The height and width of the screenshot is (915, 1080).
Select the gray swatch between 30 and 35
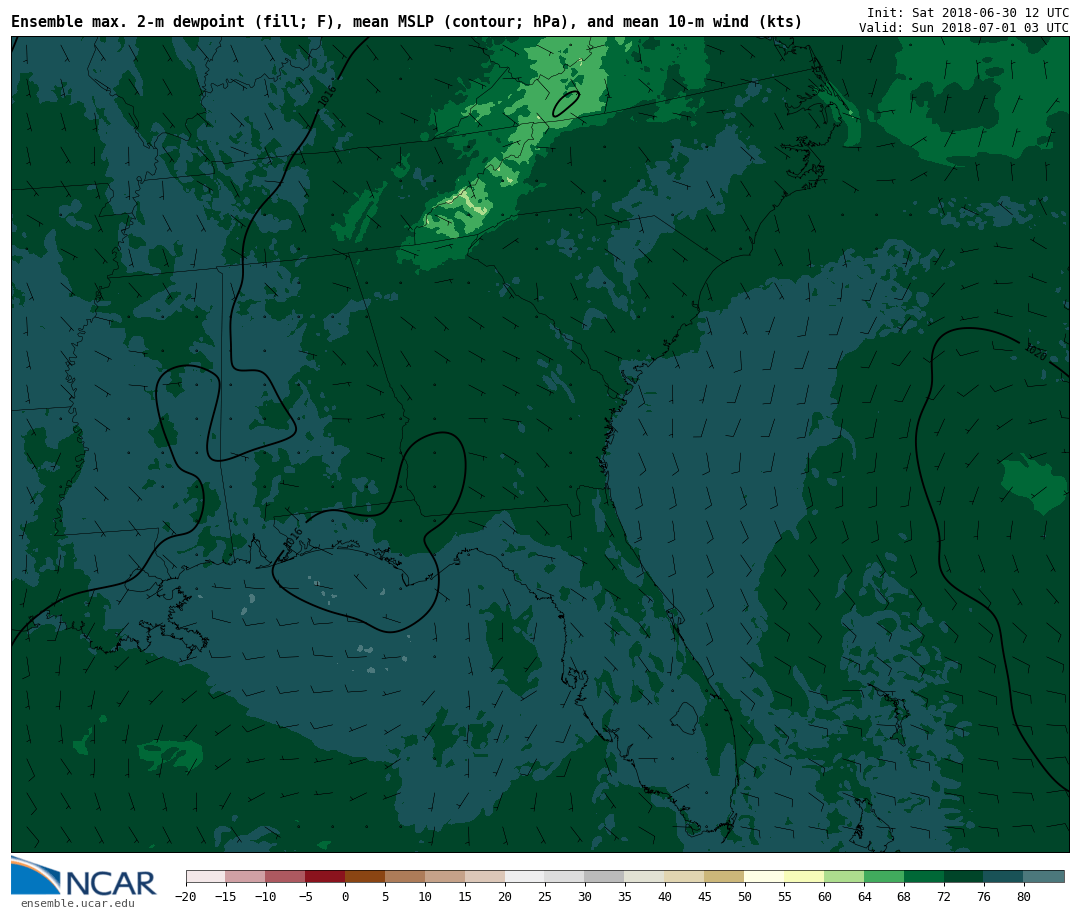[x=604, y=876]
